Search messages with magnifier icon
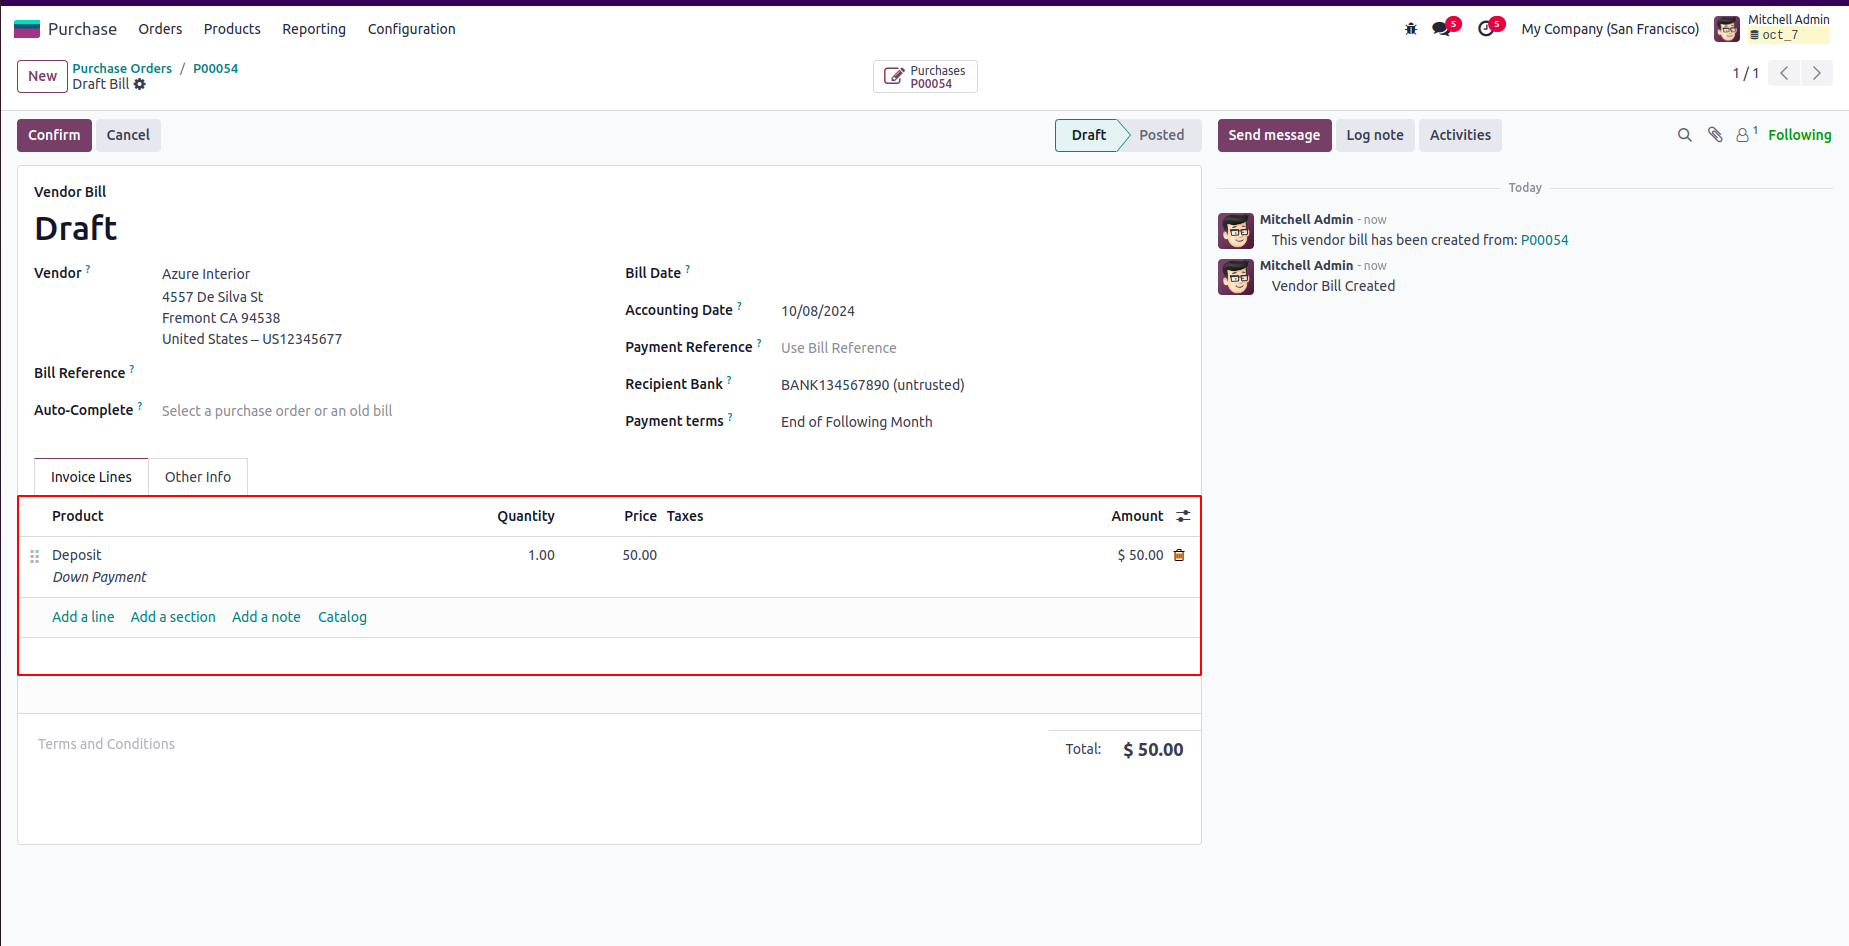Image resolution: width=1849 pixels, height=946 pixels. point(1685,135)
